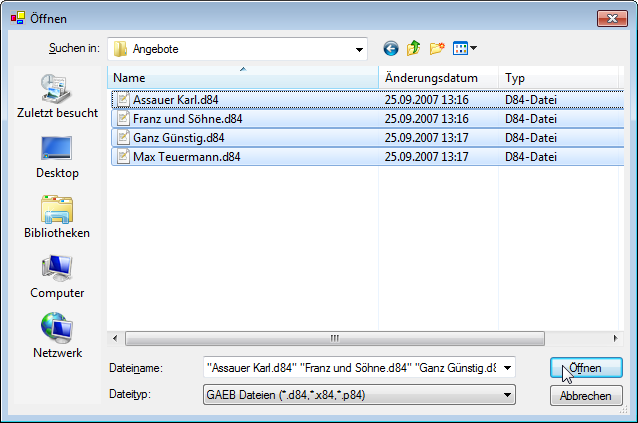Go back using the blue arrow icon
Screen dimensions: 638x423
pyautogui.click(x=391, y=49)
